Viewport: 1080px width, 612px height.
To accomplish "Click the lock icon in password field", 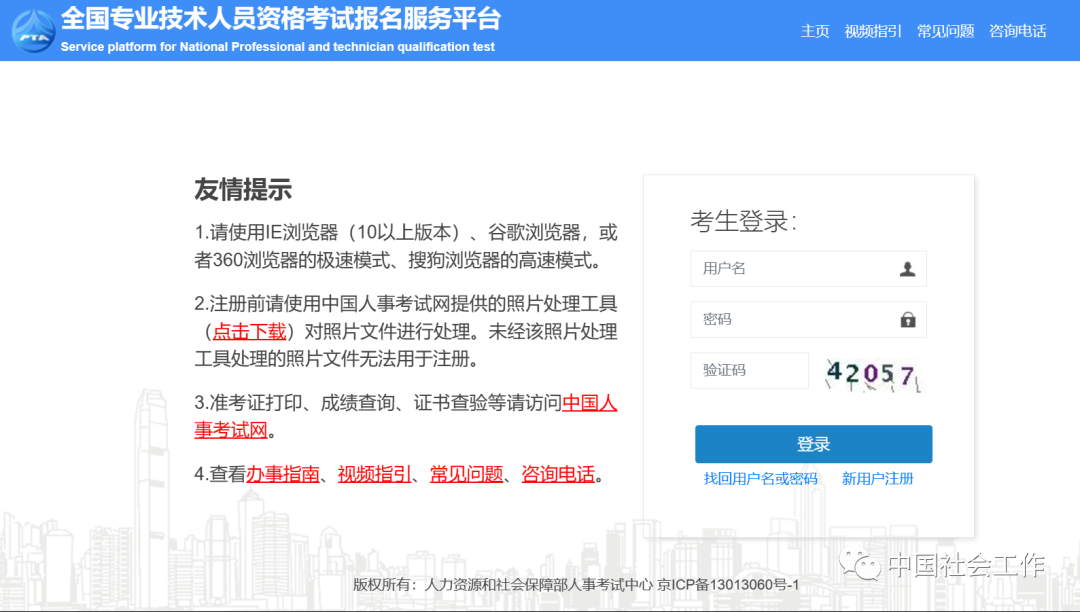I will click(x=908, y=319).
